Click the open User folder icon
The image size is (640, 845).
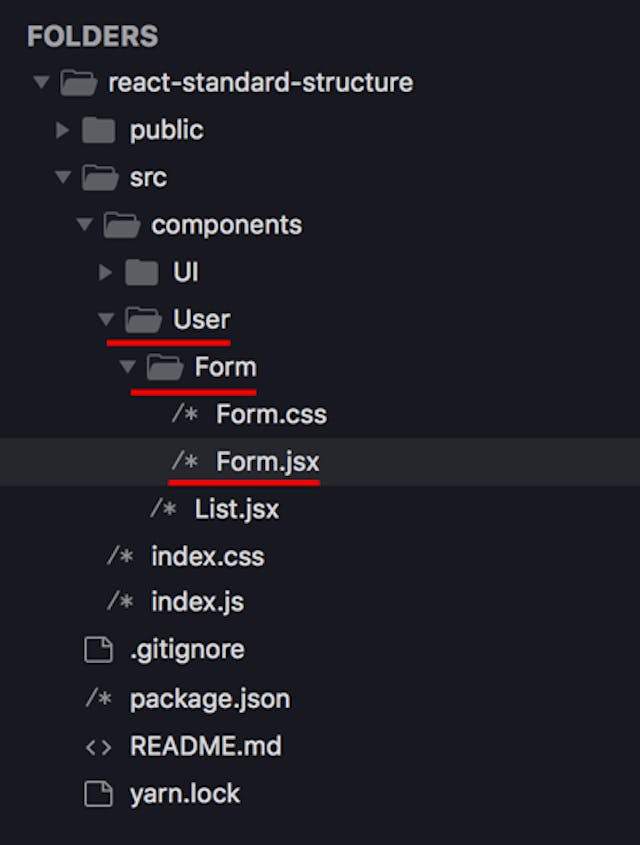(x=143, y=320)
